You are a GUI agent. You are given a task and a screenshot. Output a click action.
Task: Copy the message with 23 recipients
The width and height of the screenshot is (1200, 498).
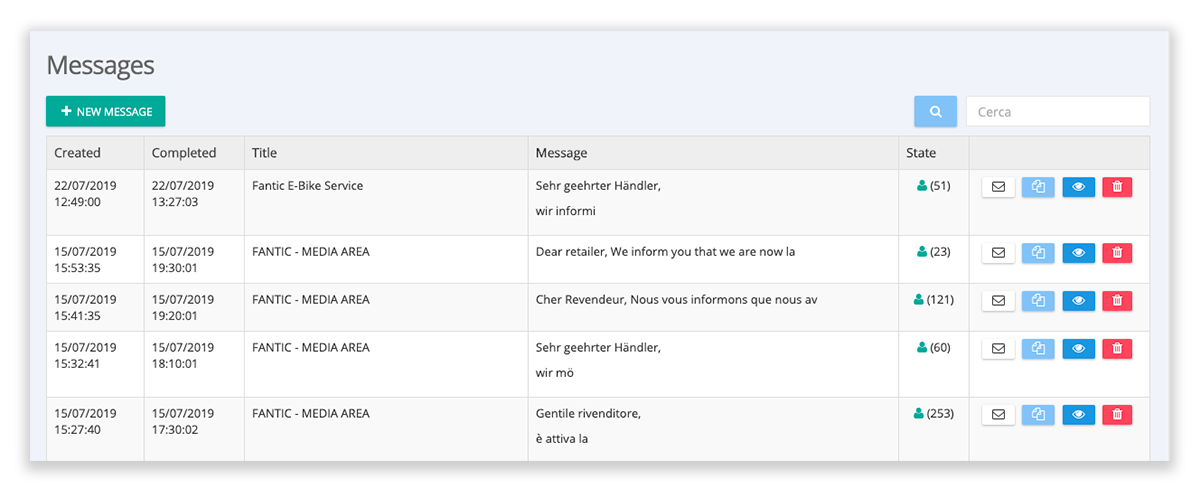coord(1038,253)
